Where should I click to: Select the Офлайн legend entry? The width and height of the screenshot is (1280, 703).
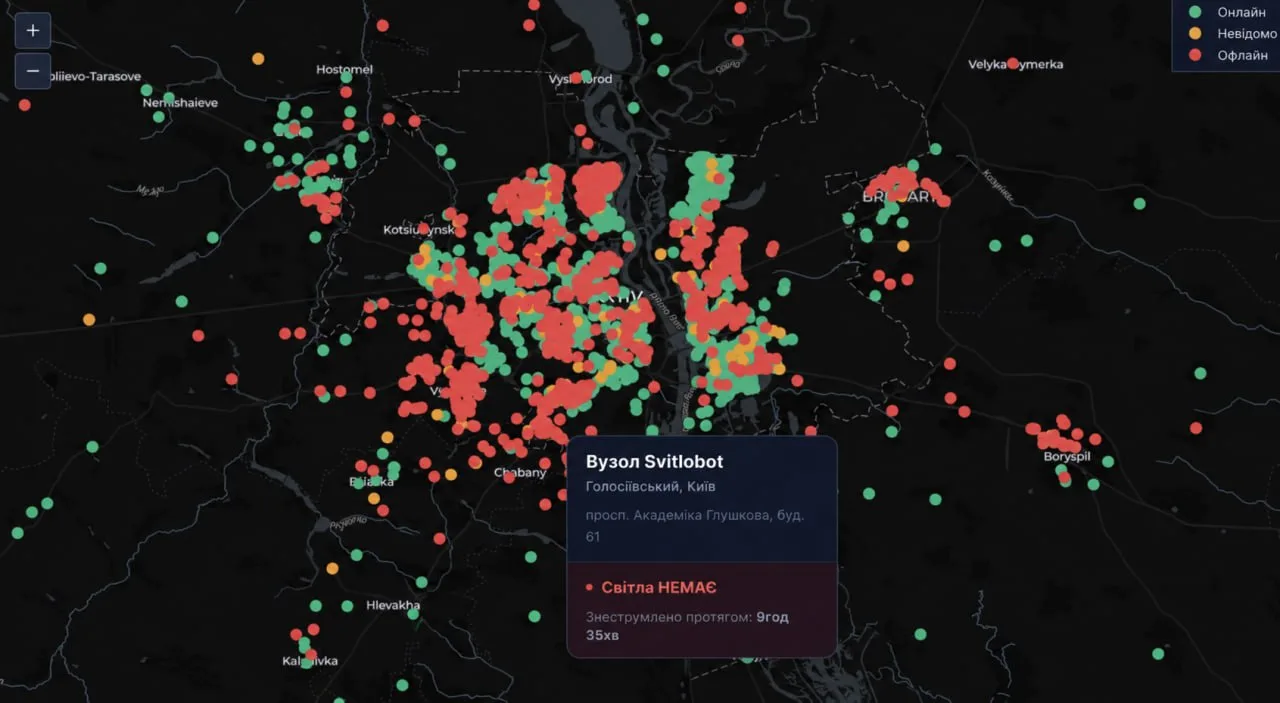[x=1230, y=55]
